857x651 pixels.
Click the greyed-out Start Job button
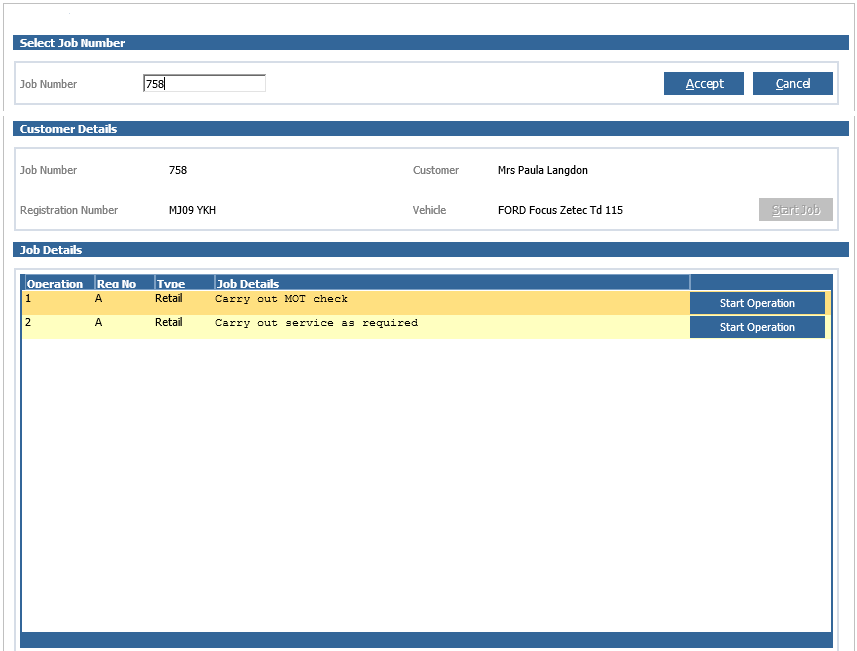click(795, 210)
